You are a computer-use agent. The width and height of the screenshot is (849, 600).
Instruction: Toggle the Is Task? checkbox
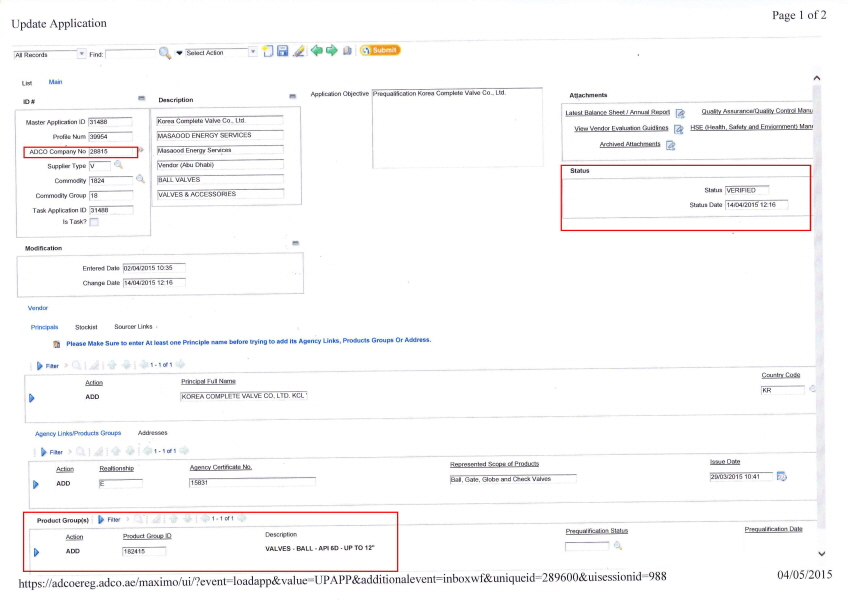tap(94, 223)
